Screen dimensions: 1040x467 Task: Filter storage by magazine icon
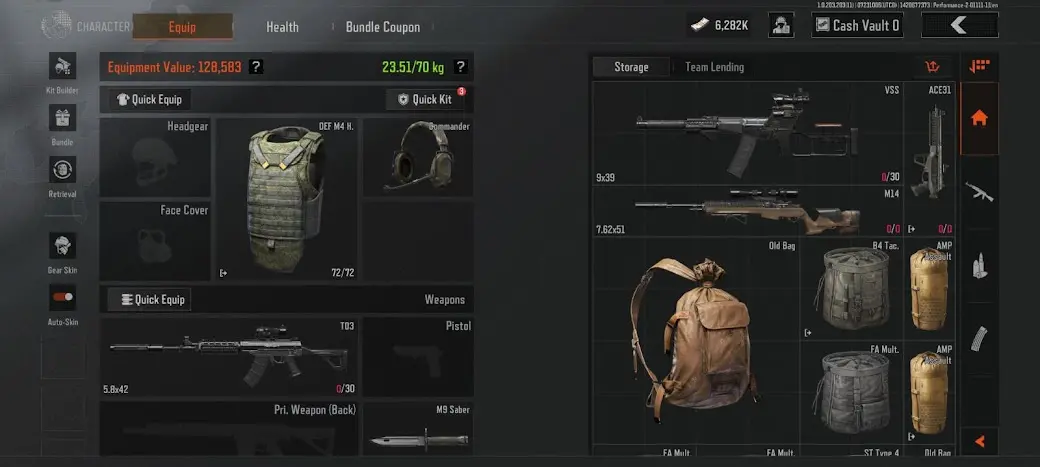pyautogui.click(x=979, y=338)
